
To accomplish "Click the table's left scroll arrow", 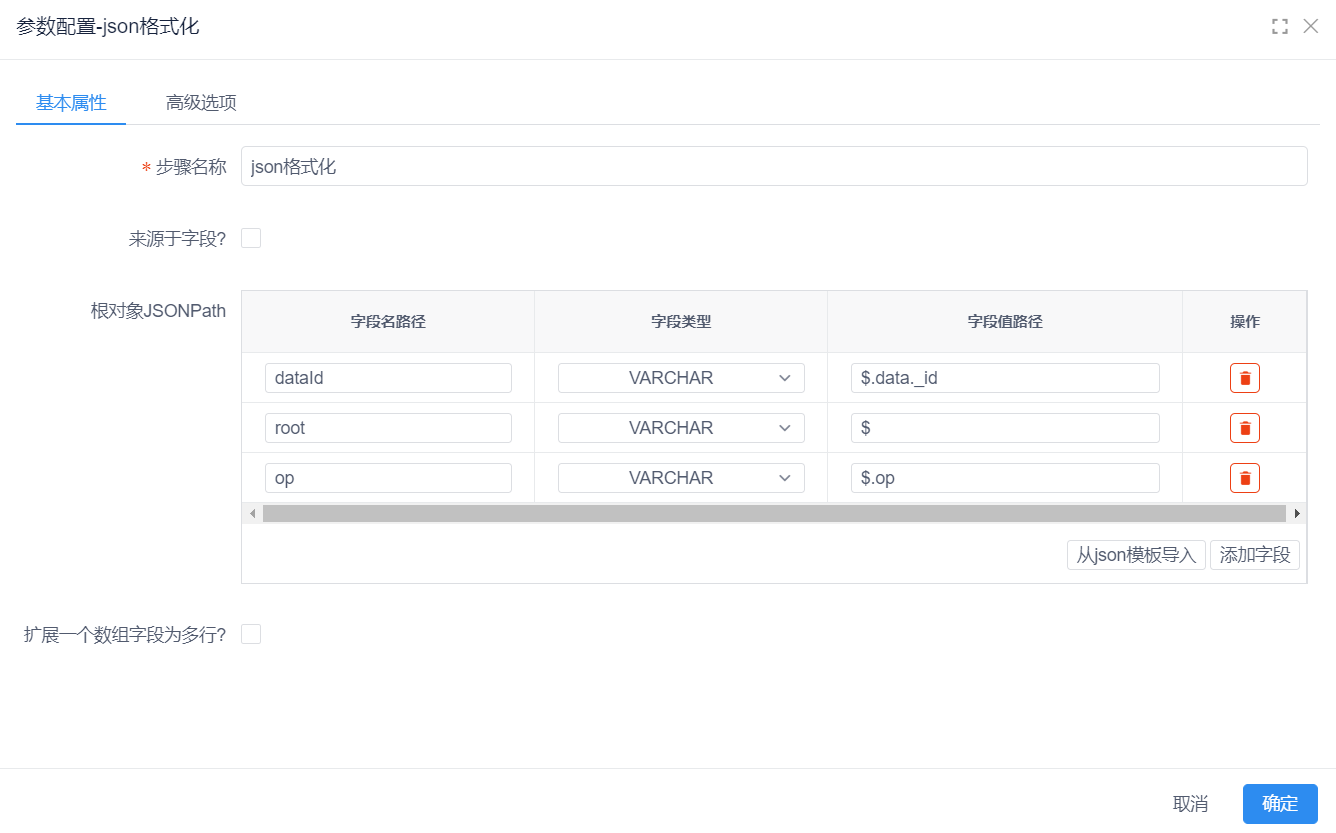I will click(x=252, y=513).
